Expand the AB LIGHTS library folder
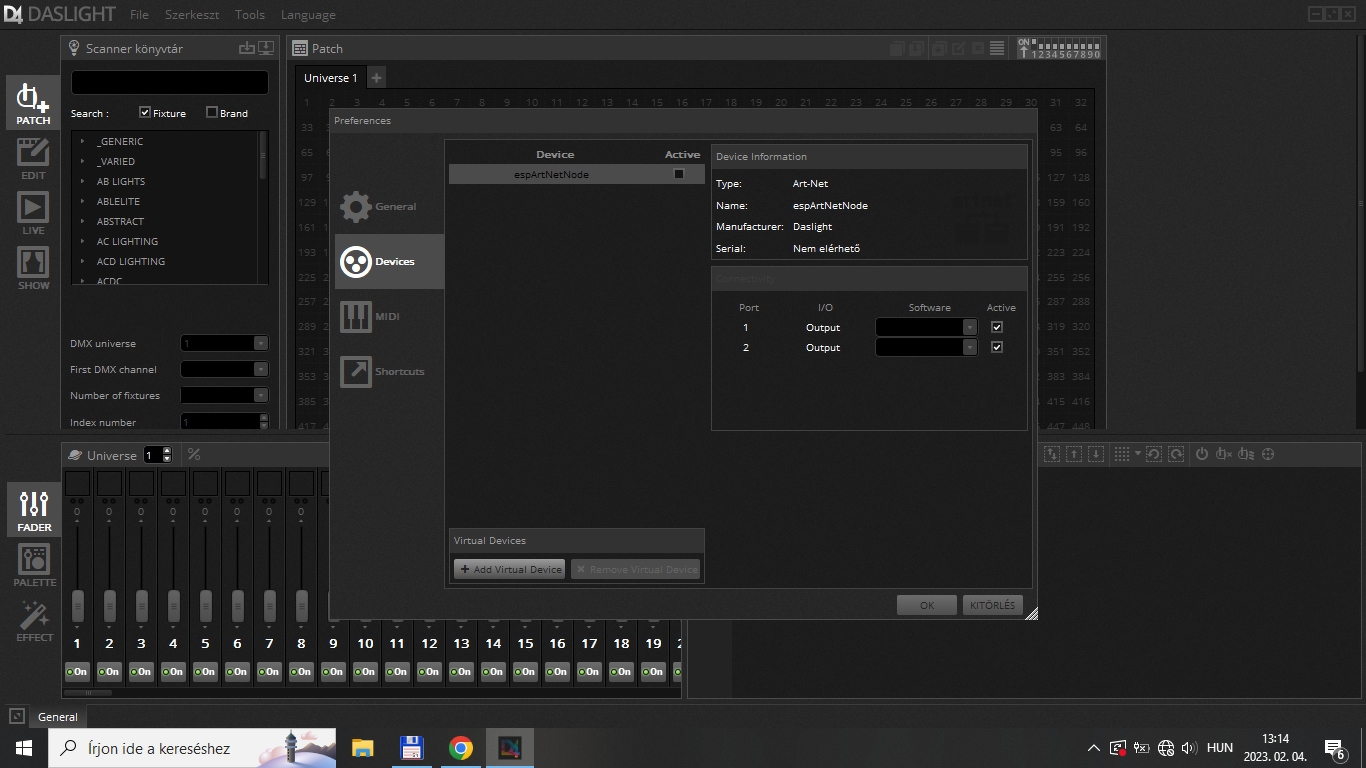 (82, 181)
